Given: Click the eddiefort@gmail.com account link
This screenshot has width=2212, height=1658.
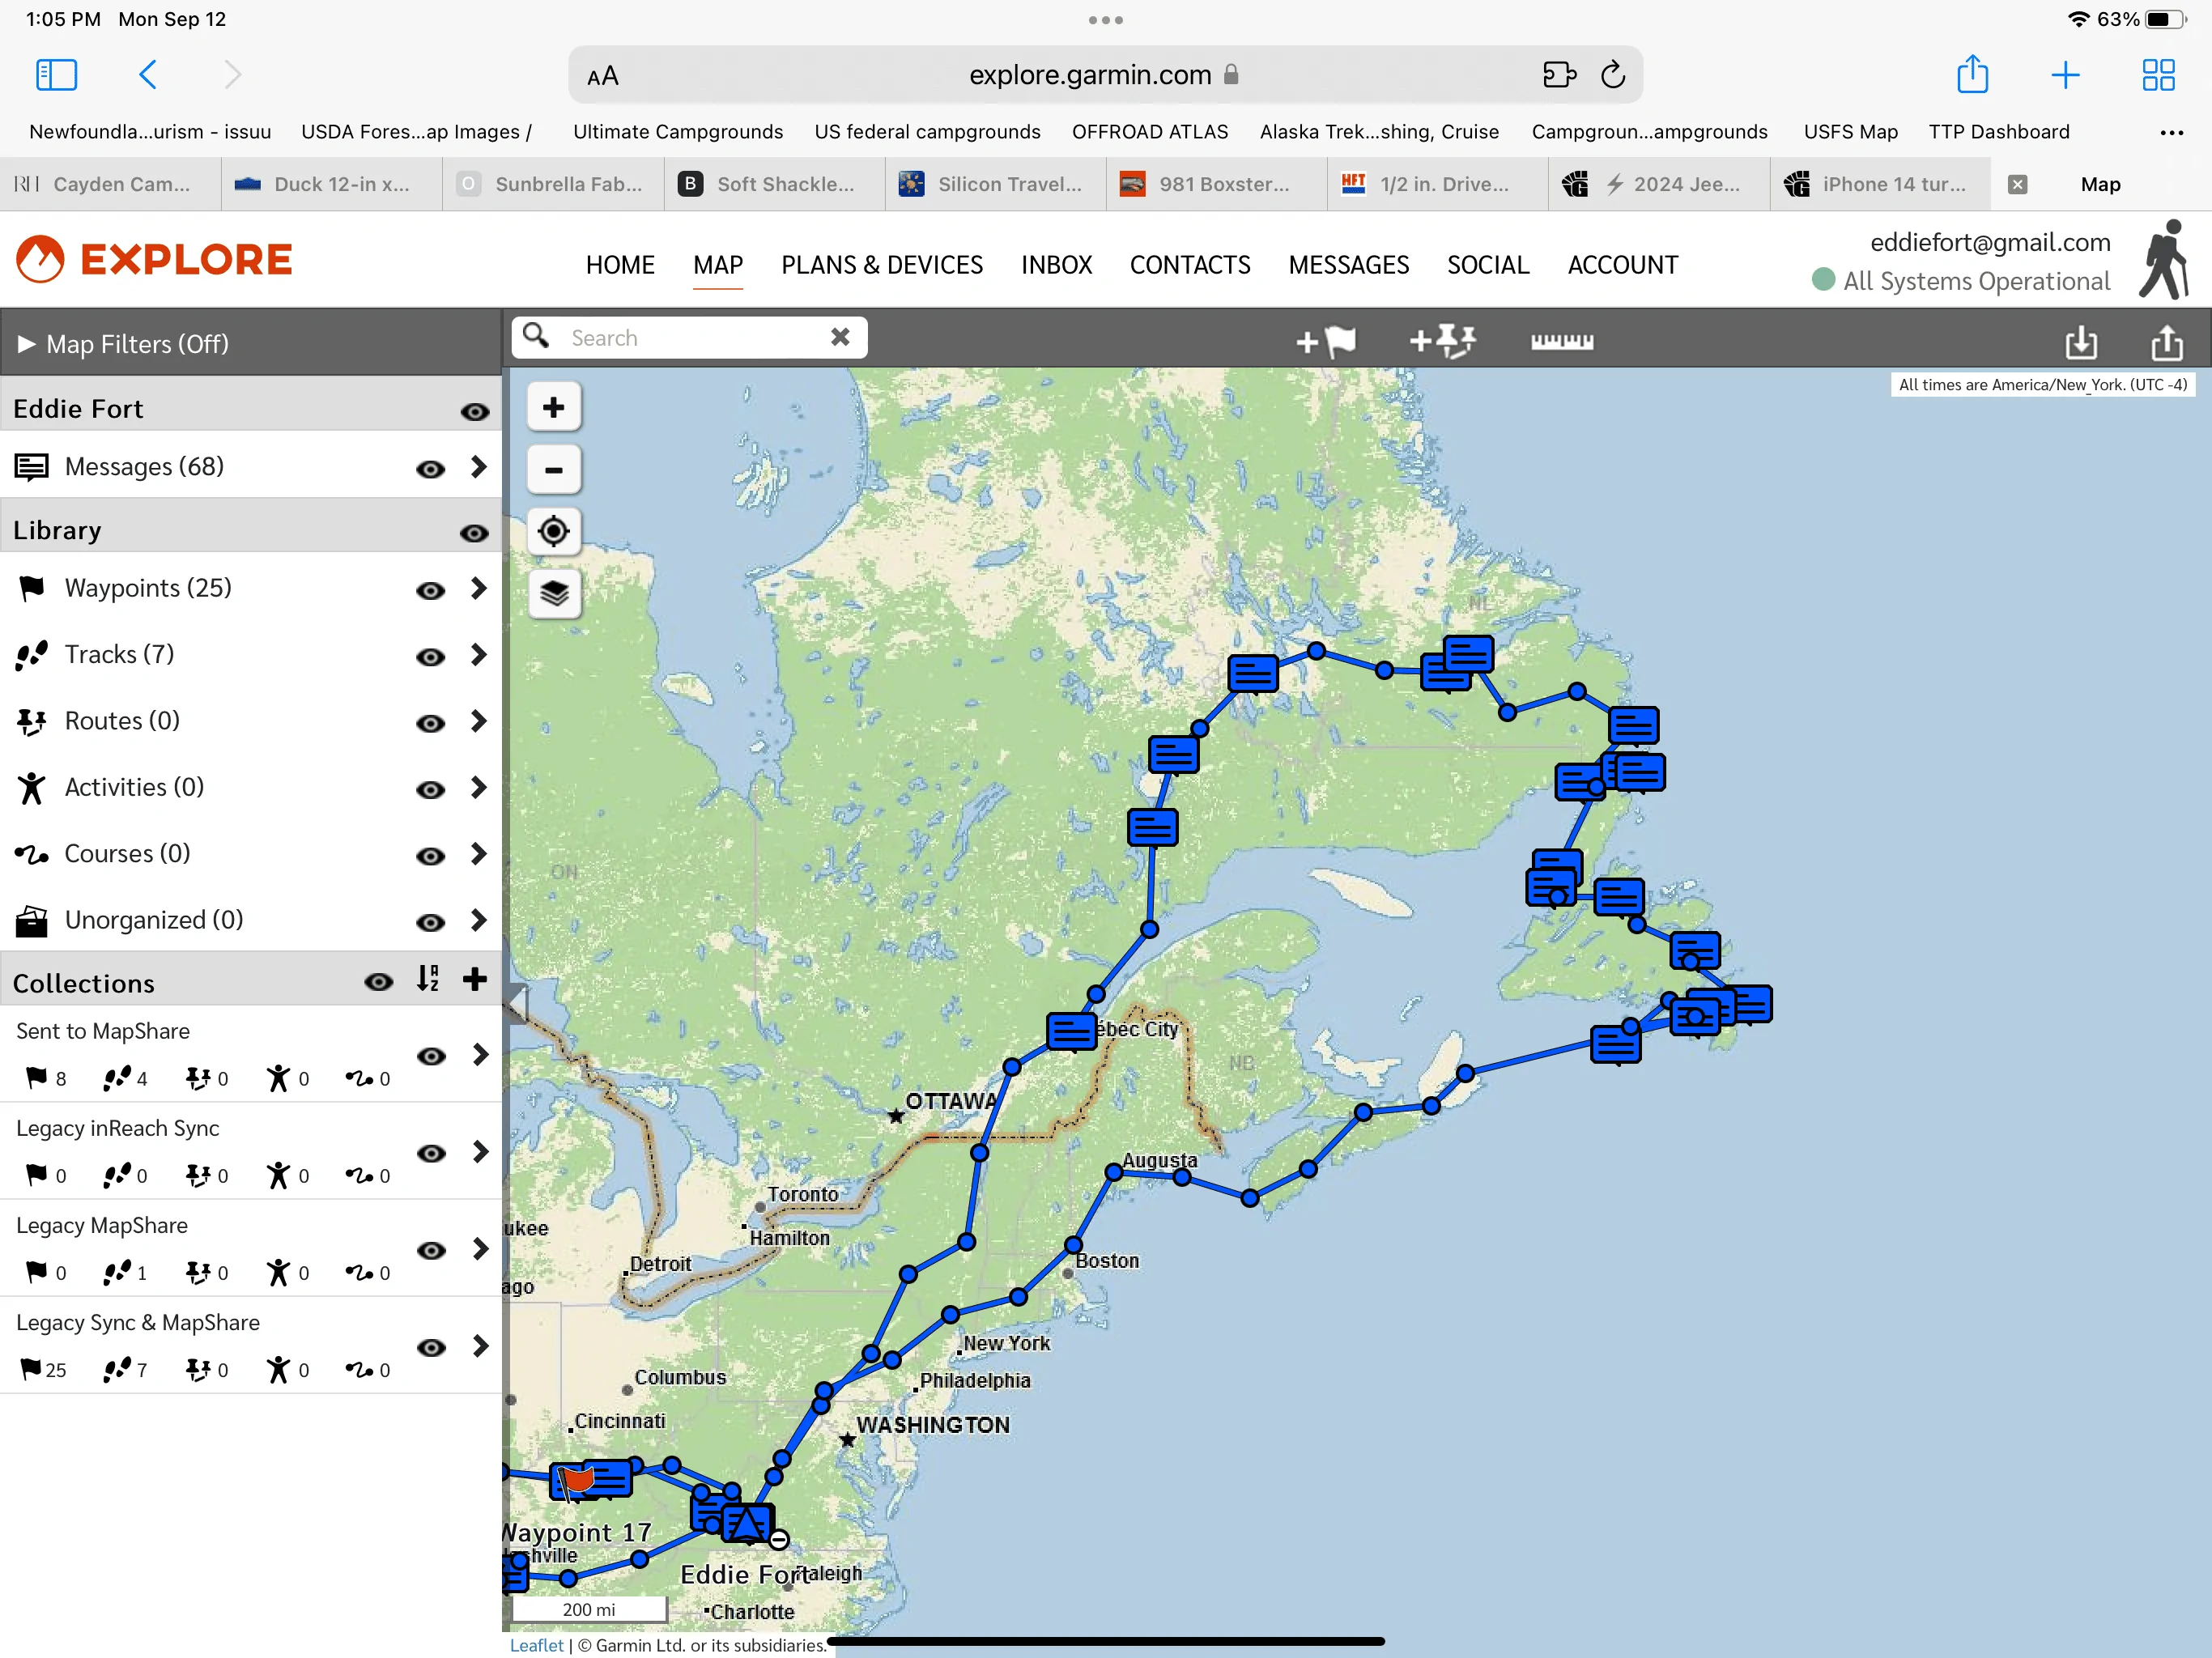Looking at the screenshot, I should tap(1990, 243).
